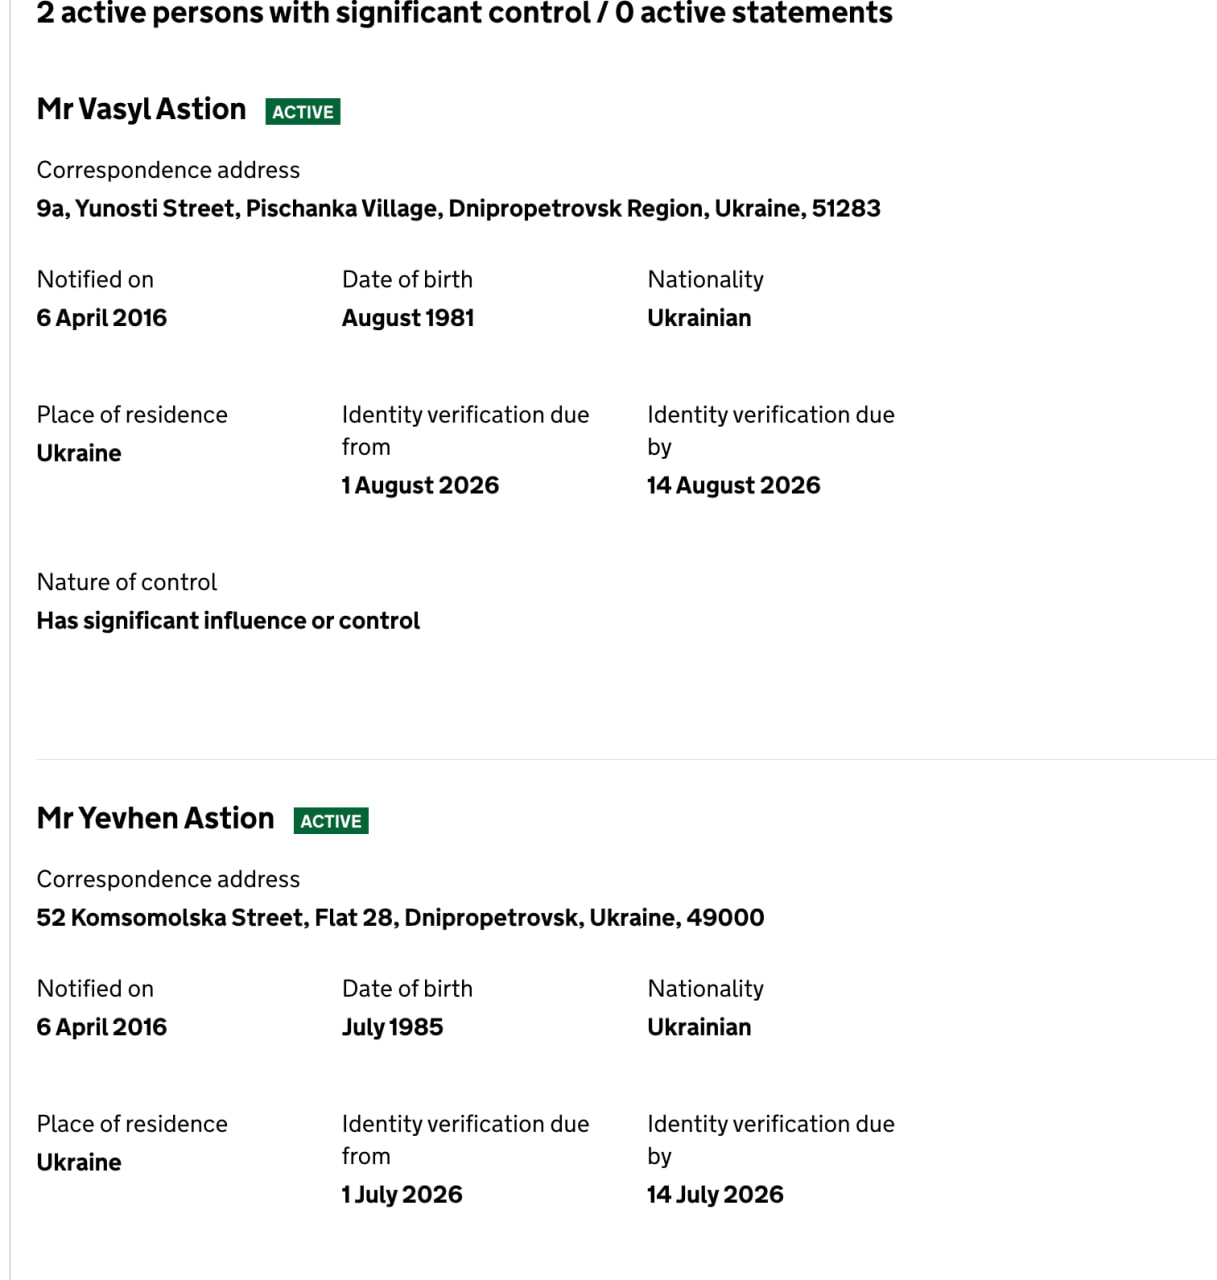Screen dimensions: 1217x1280
Task: Click the ACTIVE badge beside Yevhen Astion
Action: [x=331, y=821]
